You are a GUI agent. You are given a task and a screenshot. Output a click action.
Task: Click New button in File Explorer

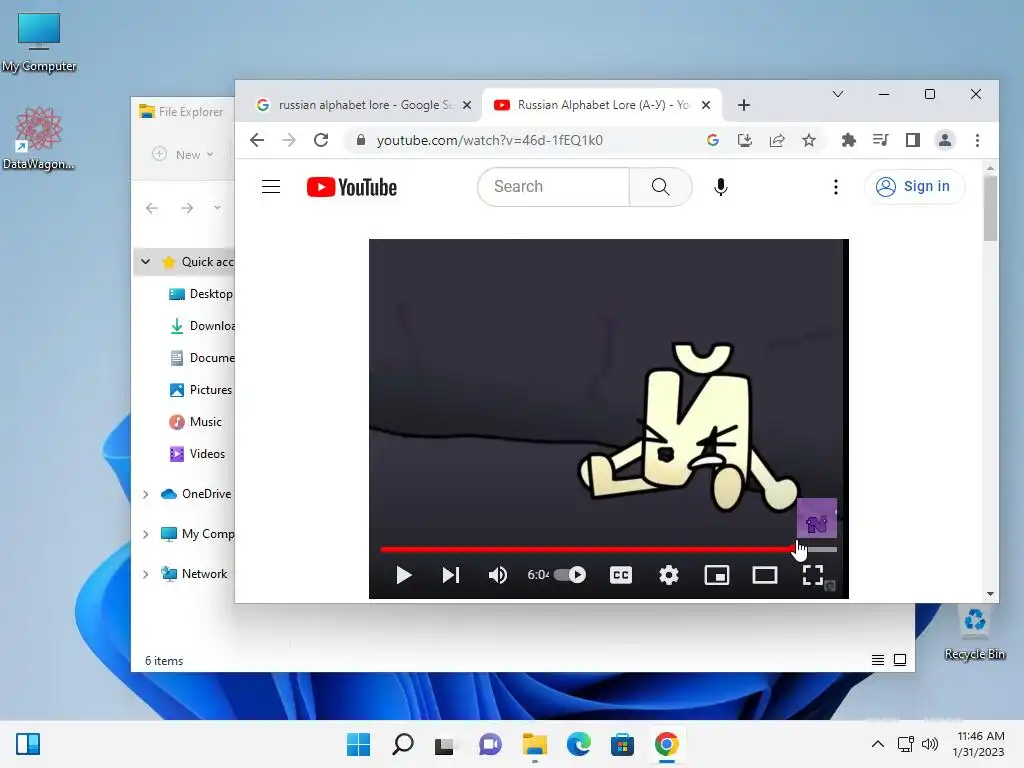183,155
